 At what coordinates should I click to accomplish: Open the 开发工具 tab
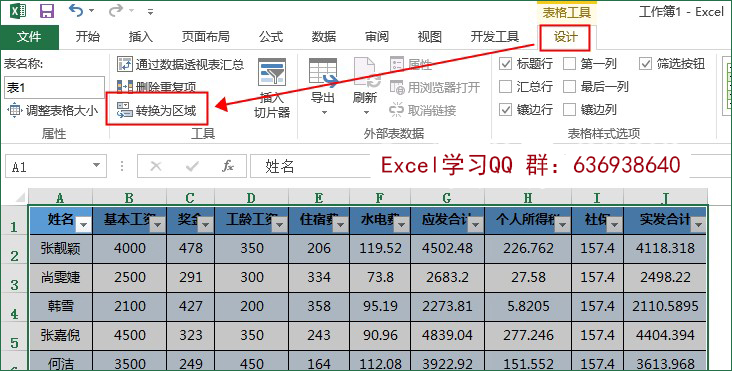(494, 36)
